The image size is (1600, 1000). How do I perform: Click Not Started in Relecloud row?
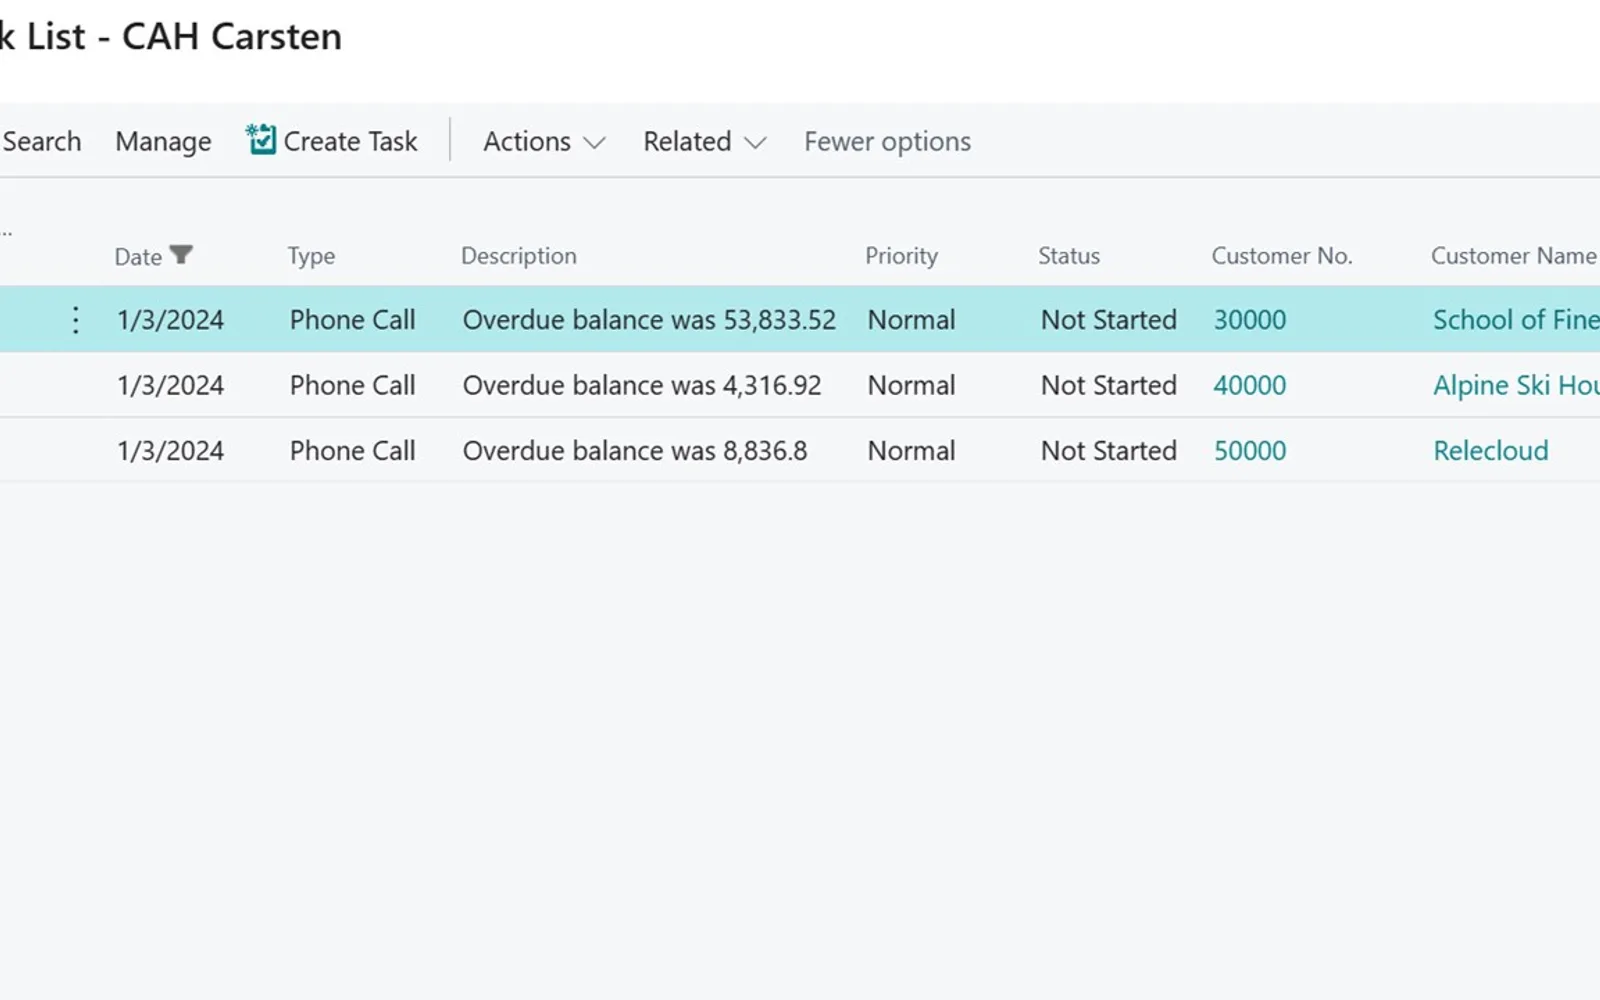click(1109, 451)
